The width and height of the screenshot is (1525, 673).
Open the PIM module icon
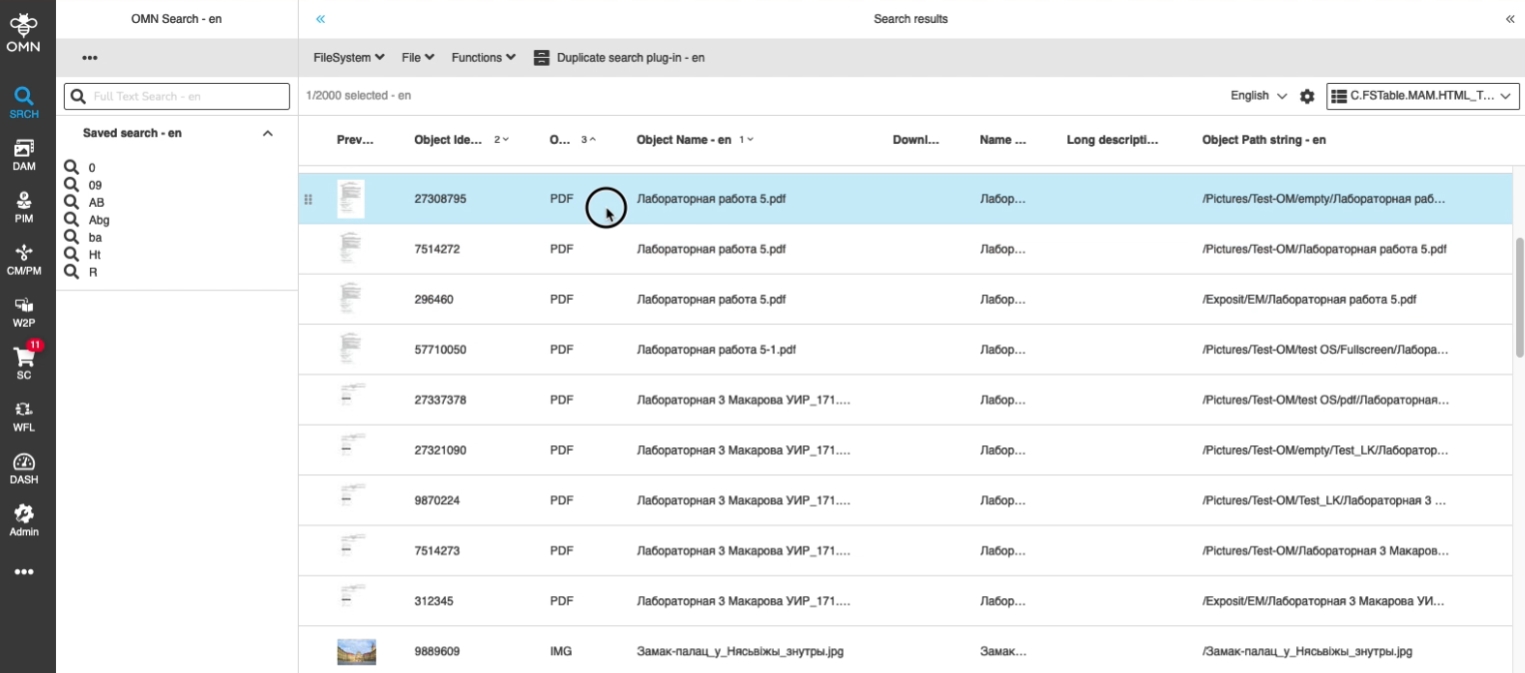[x=24, y=206]
